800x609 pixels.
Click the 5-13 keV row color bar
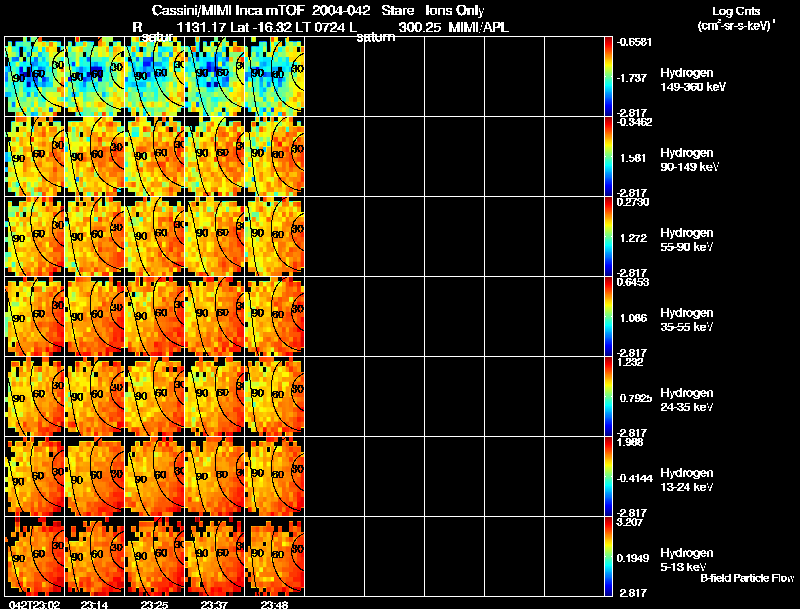click(608, 557)
